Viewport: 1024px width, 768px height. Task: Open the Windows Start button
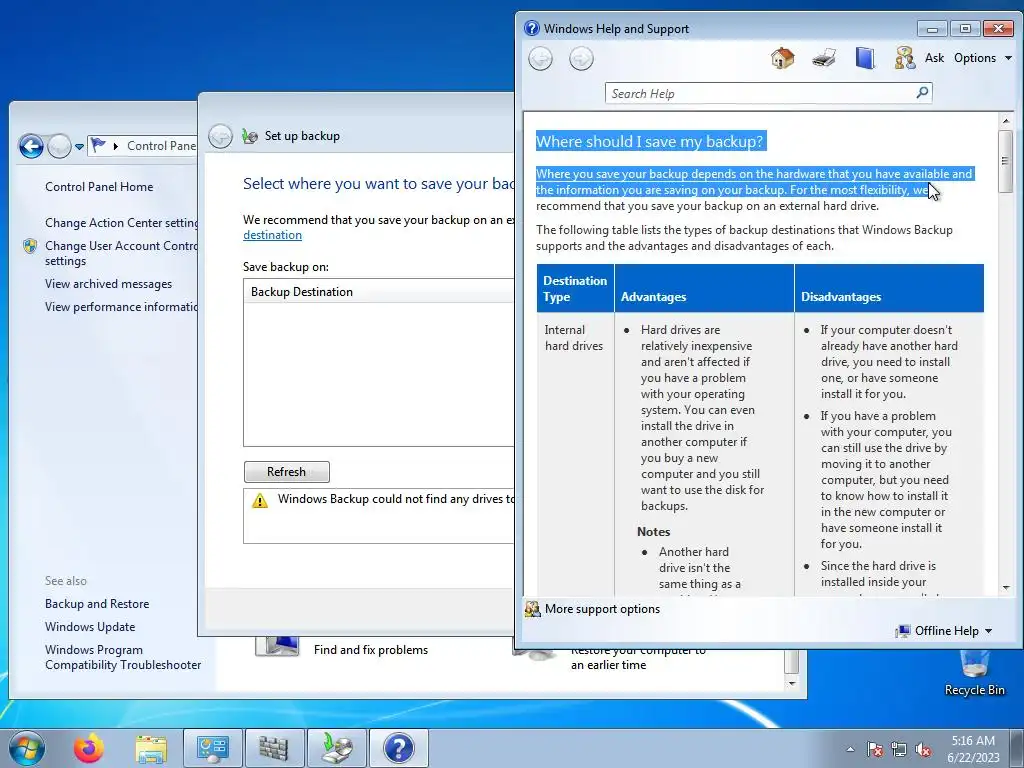[27, 748]
